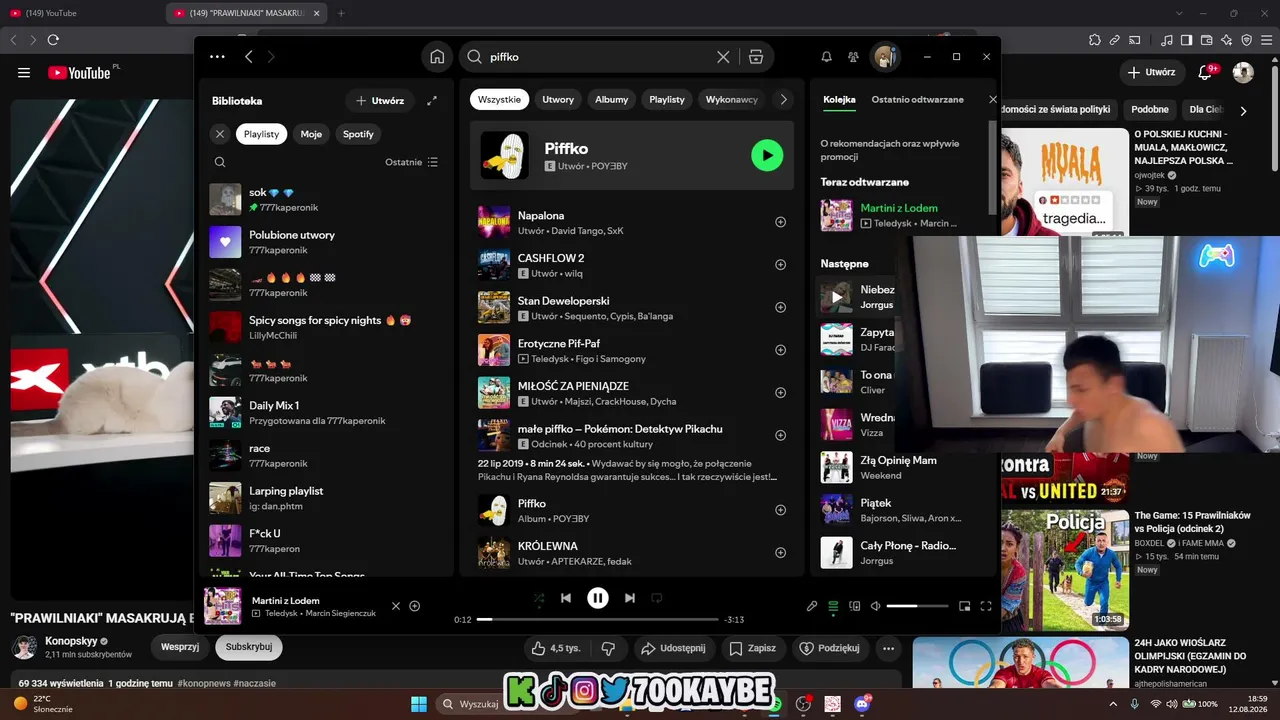This screenshot has height=720, width=1280.
Task: Seek within the track on the progress bar
Action: pos(598,620)
